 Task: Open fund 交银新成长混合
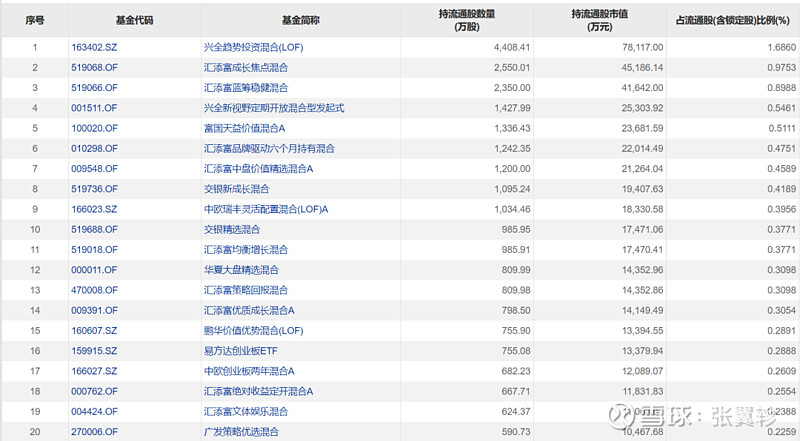coord(236,189)
